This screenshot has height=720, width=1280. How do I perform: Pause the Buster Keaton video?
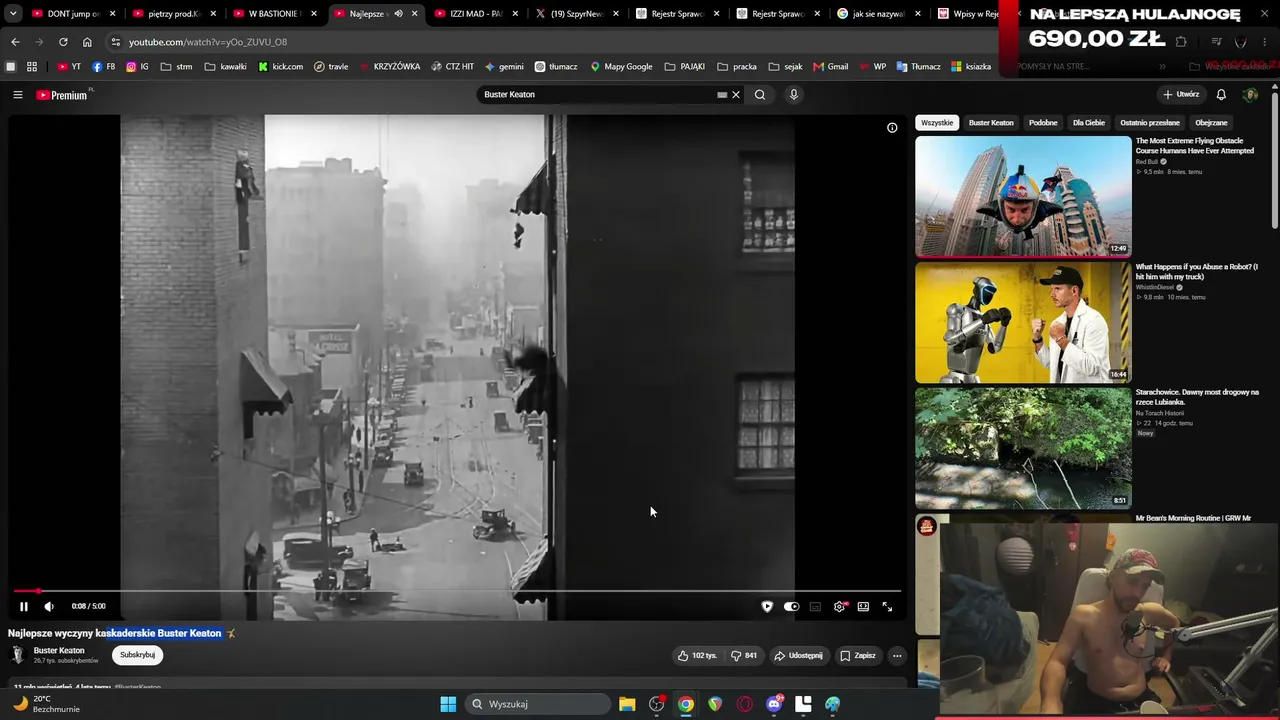[24, 606]
